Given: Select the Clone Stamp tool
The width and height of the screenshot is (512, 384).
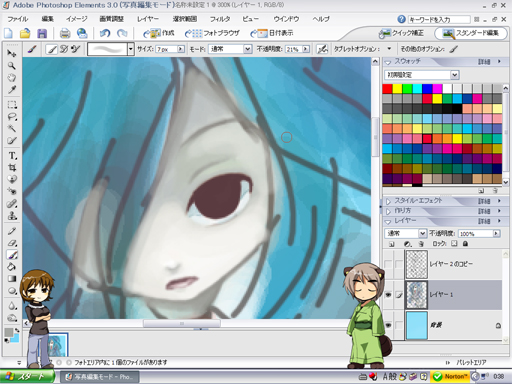Looking at the screenshot, I should (x=12, y=215).
